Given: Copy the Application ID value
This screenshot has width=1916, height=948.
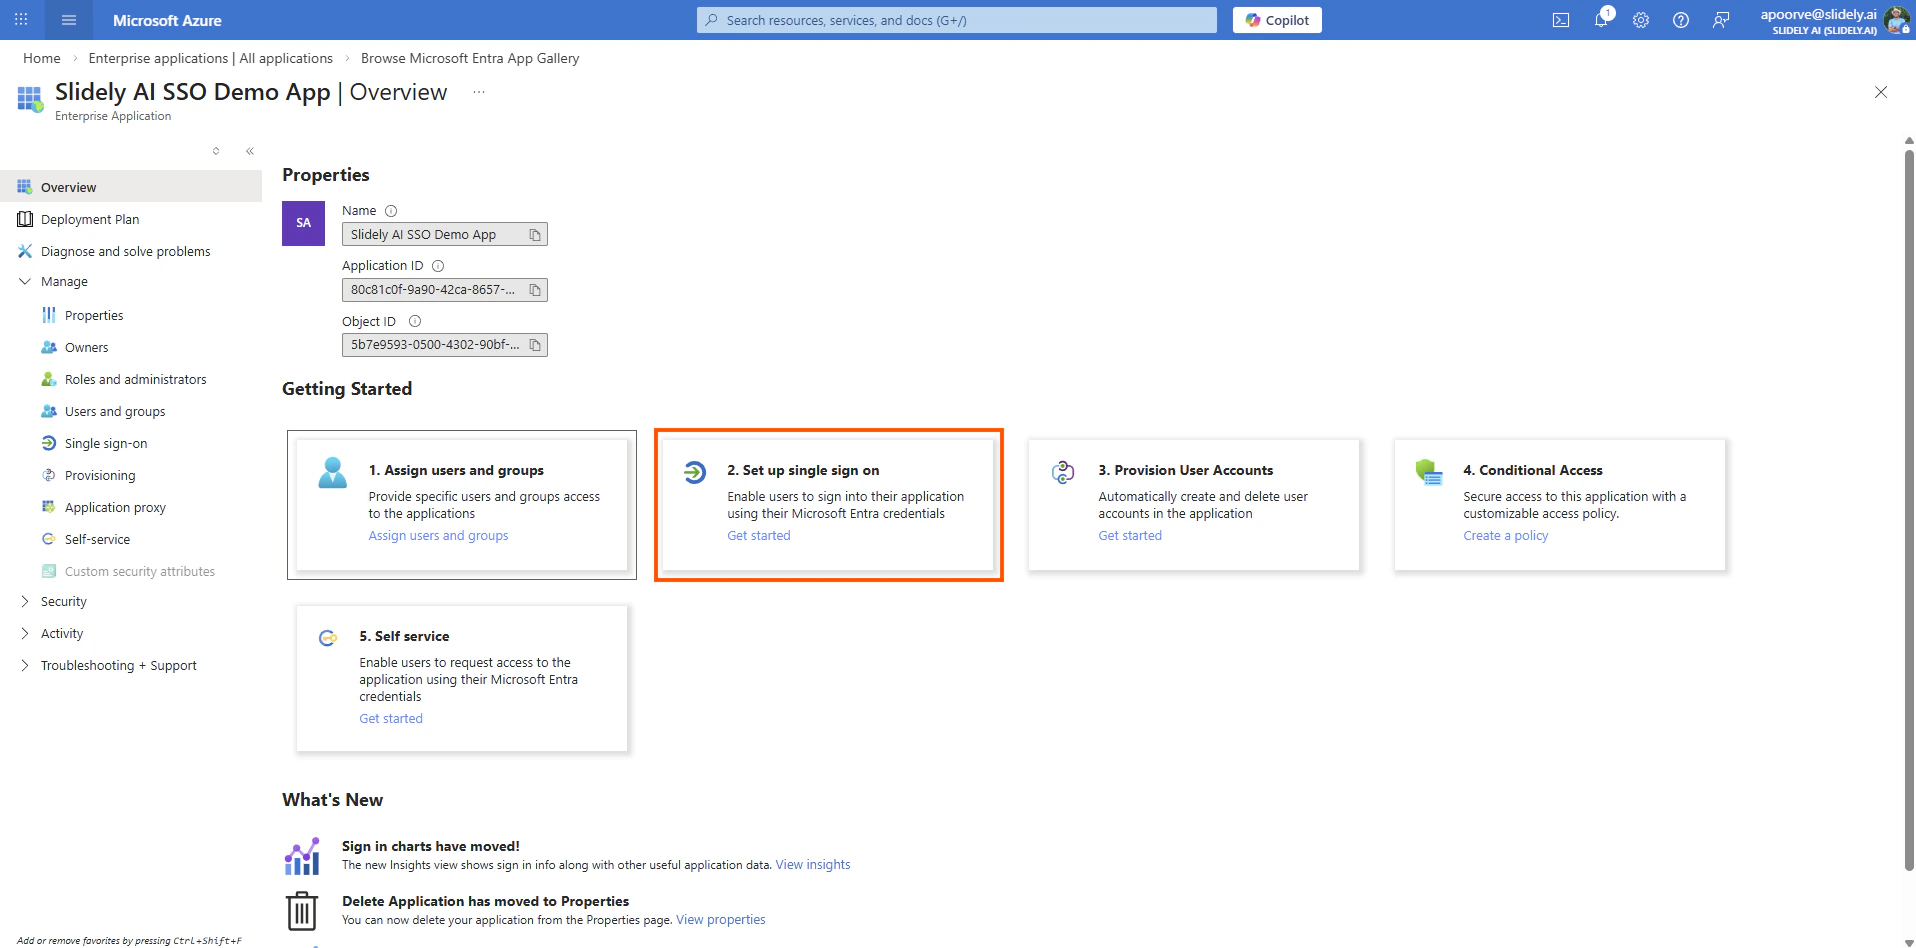Looking at the screenshot, I should coord(535,290).
